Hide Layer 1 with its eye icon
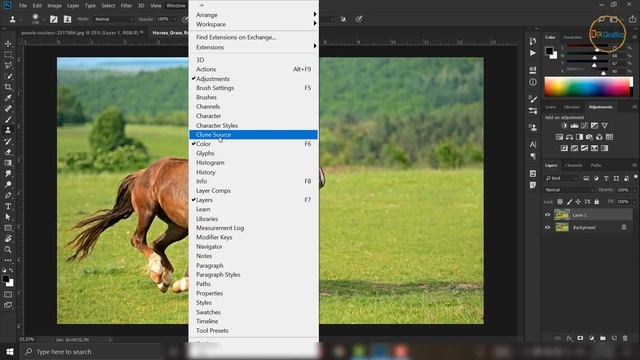 point(548,215)
